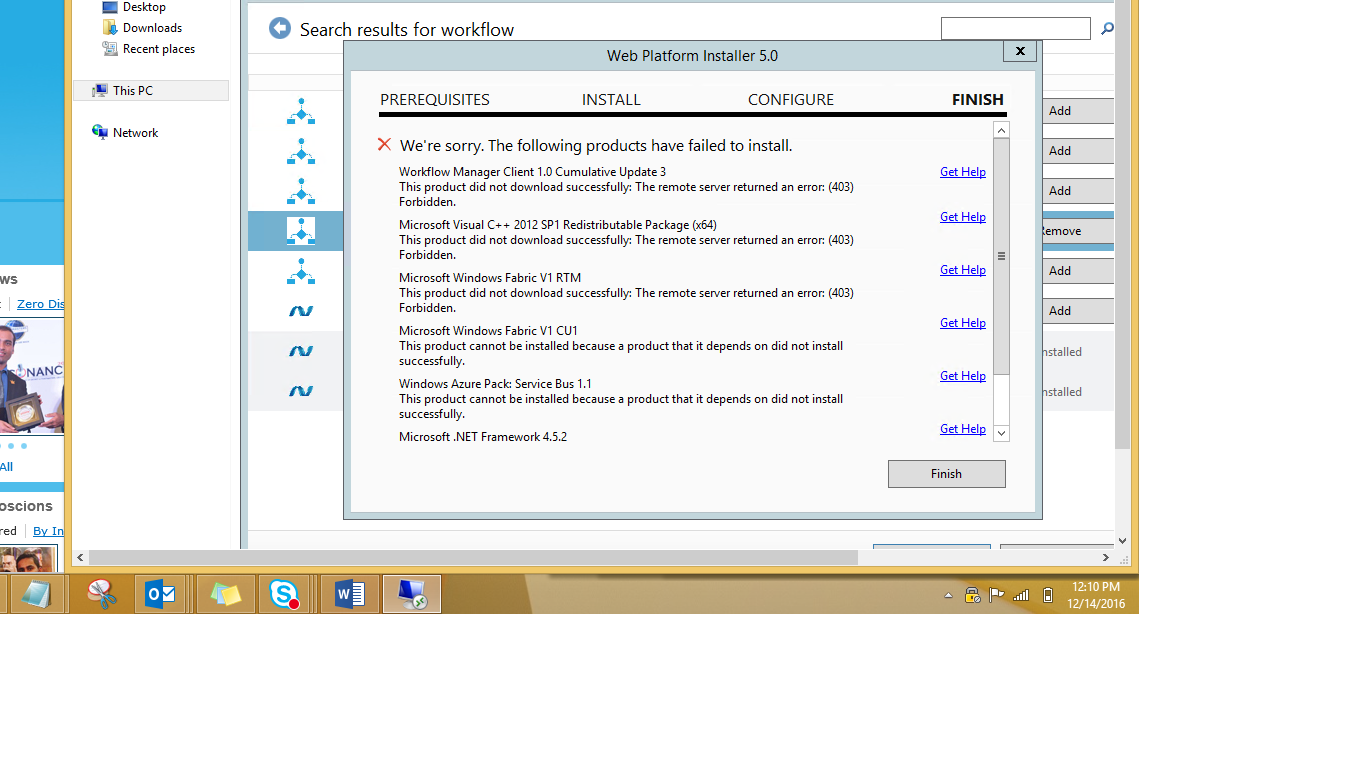
Task: Focus the search box of Web Platform Installer
Action: click(x=1015, y=29)
